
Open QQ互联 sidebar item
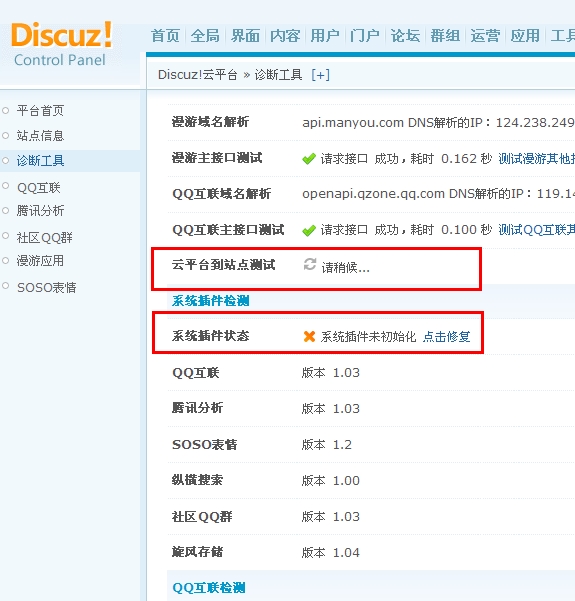[x=39, y=187]
